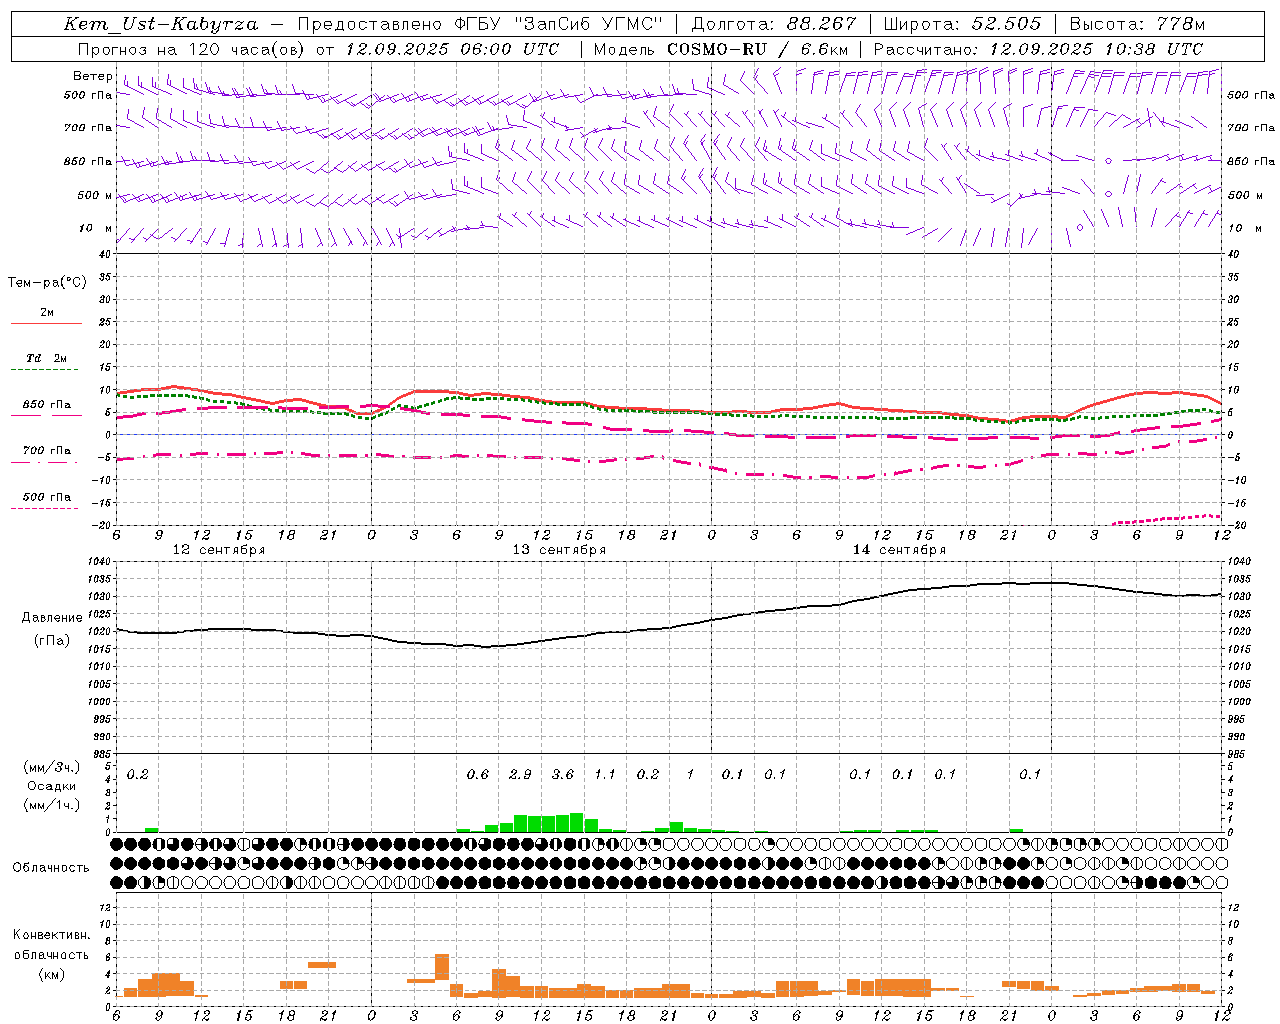This screenshot has width=1280, height=1024.
Task: Click the 700 гПа temperature legend label
Action: tap(47, 451)
